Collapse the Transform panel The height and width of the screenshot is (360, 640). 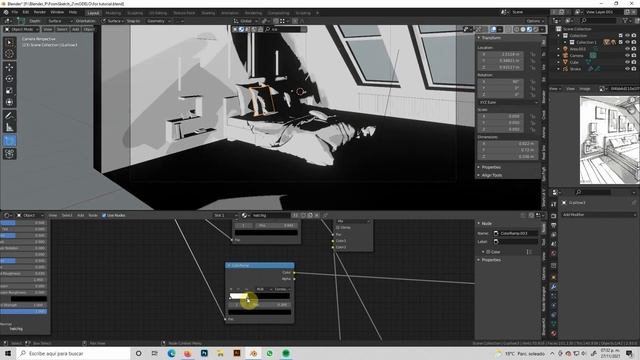[x=491, y=38]
